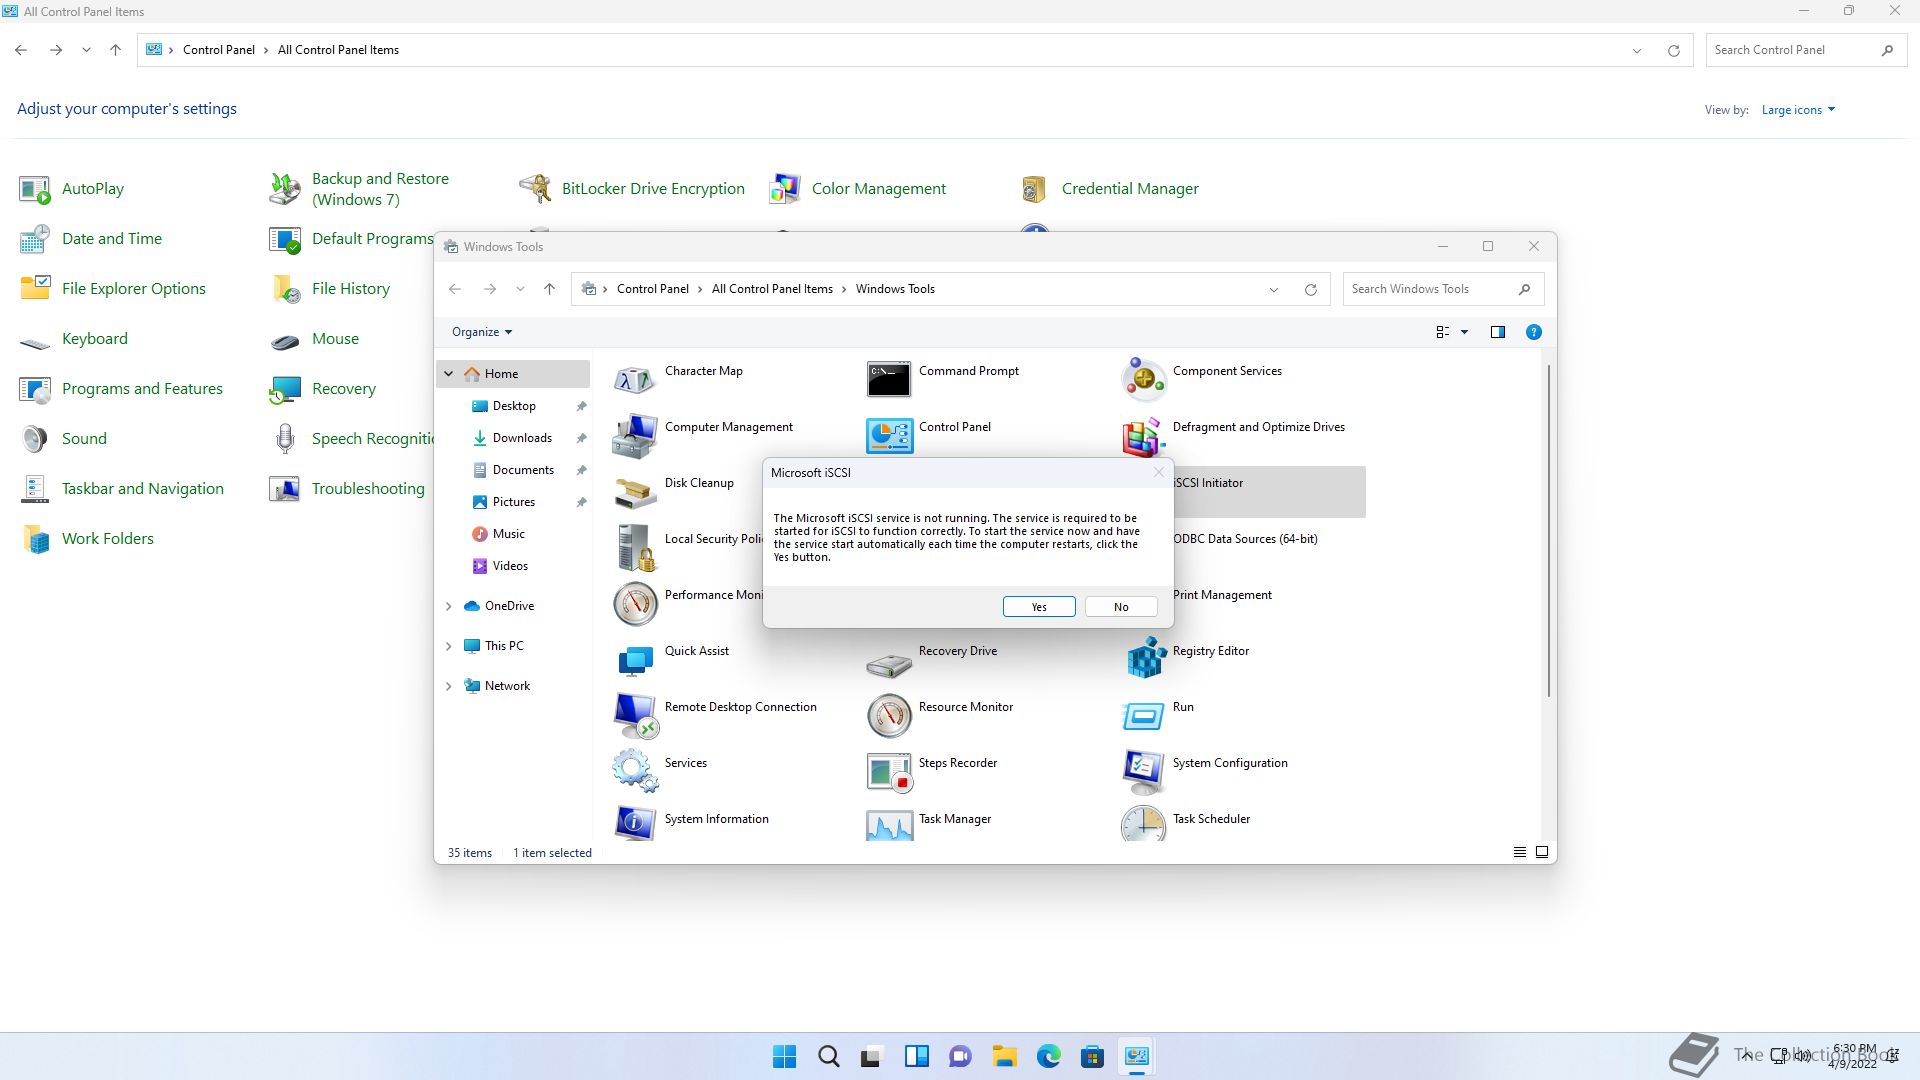Switch to details view in status bar
1920x1080 pixels.
click(x=1519, y=852)
